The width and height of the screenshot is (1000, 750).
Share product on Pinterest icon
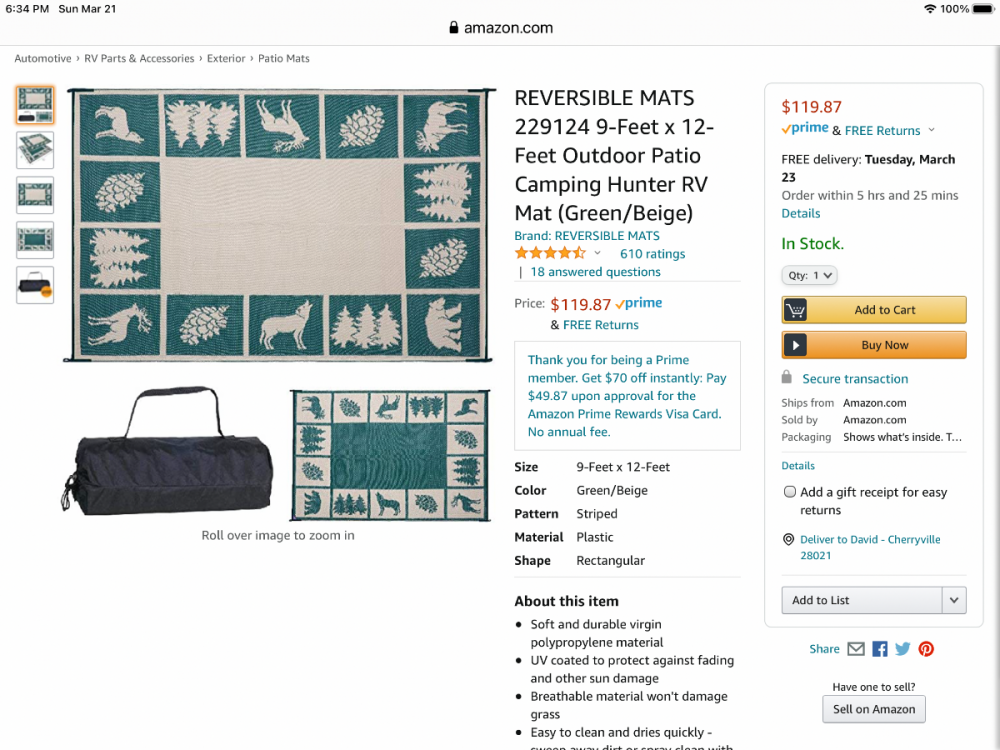926,649
